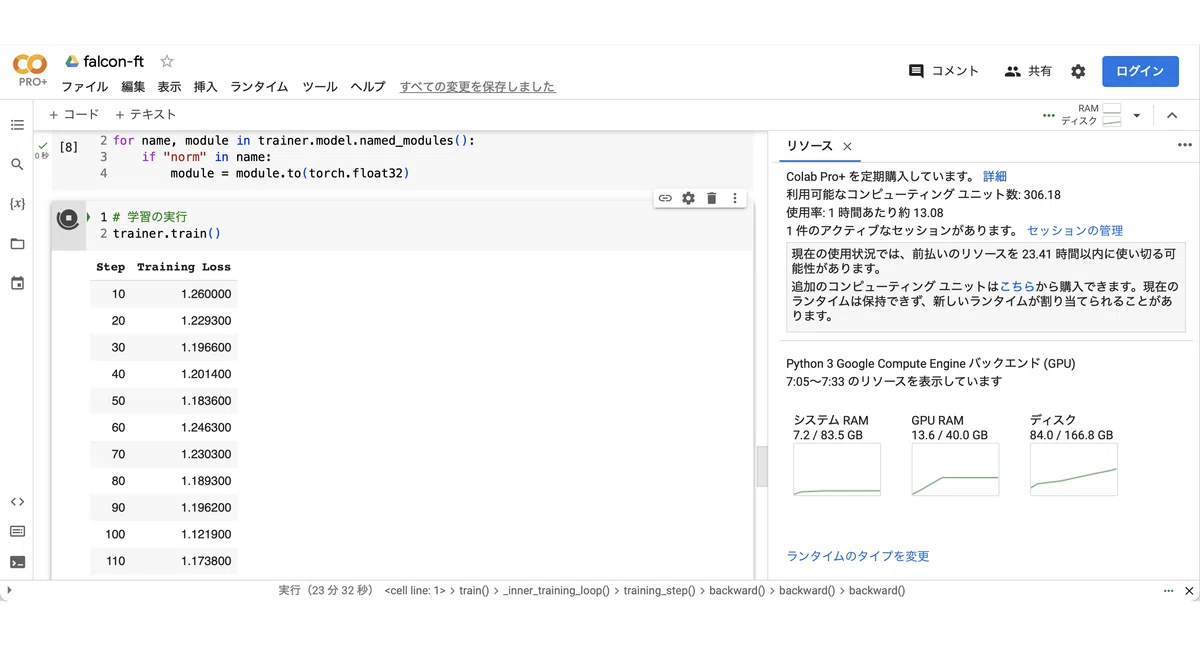Open the 表示 menu

(x=169, y=87)
